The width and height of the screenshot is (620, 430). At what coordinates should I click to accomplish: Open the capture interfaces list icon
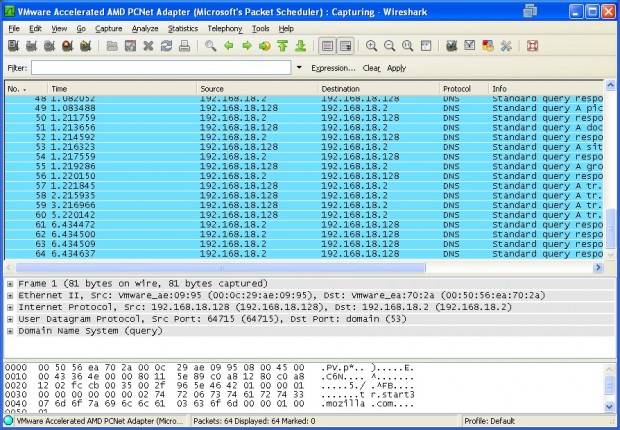[13, 46]
